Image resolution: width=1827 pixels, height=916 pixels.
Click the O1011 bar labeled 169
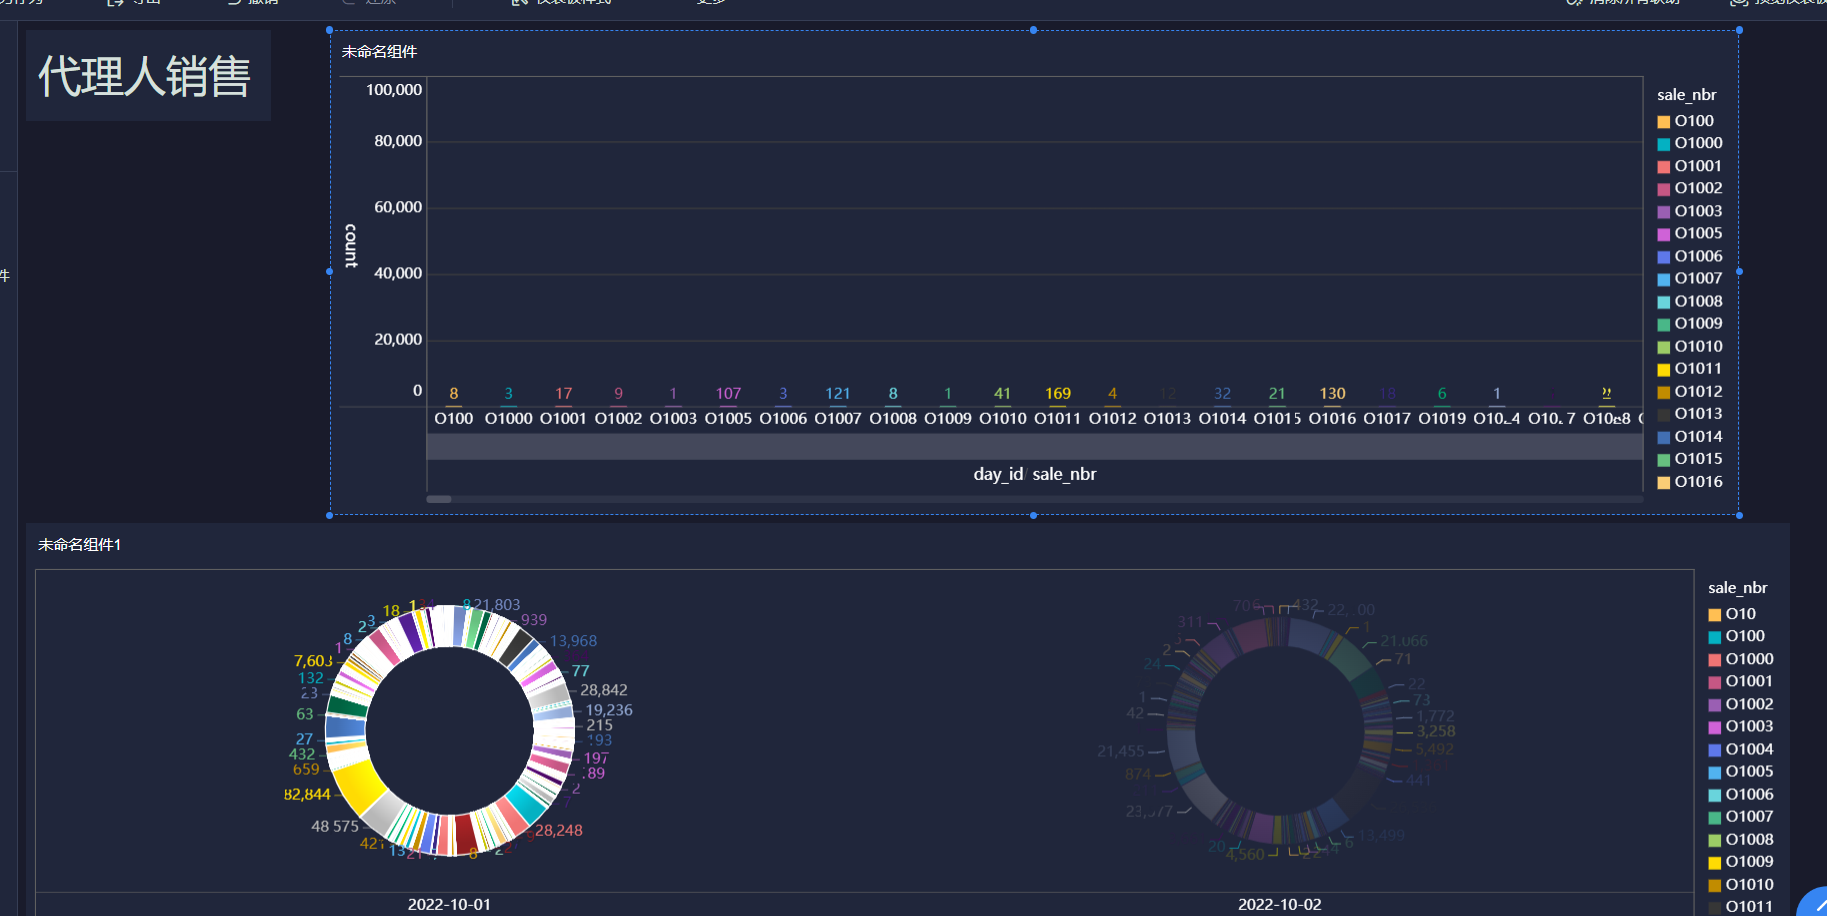coord(1058,405)
